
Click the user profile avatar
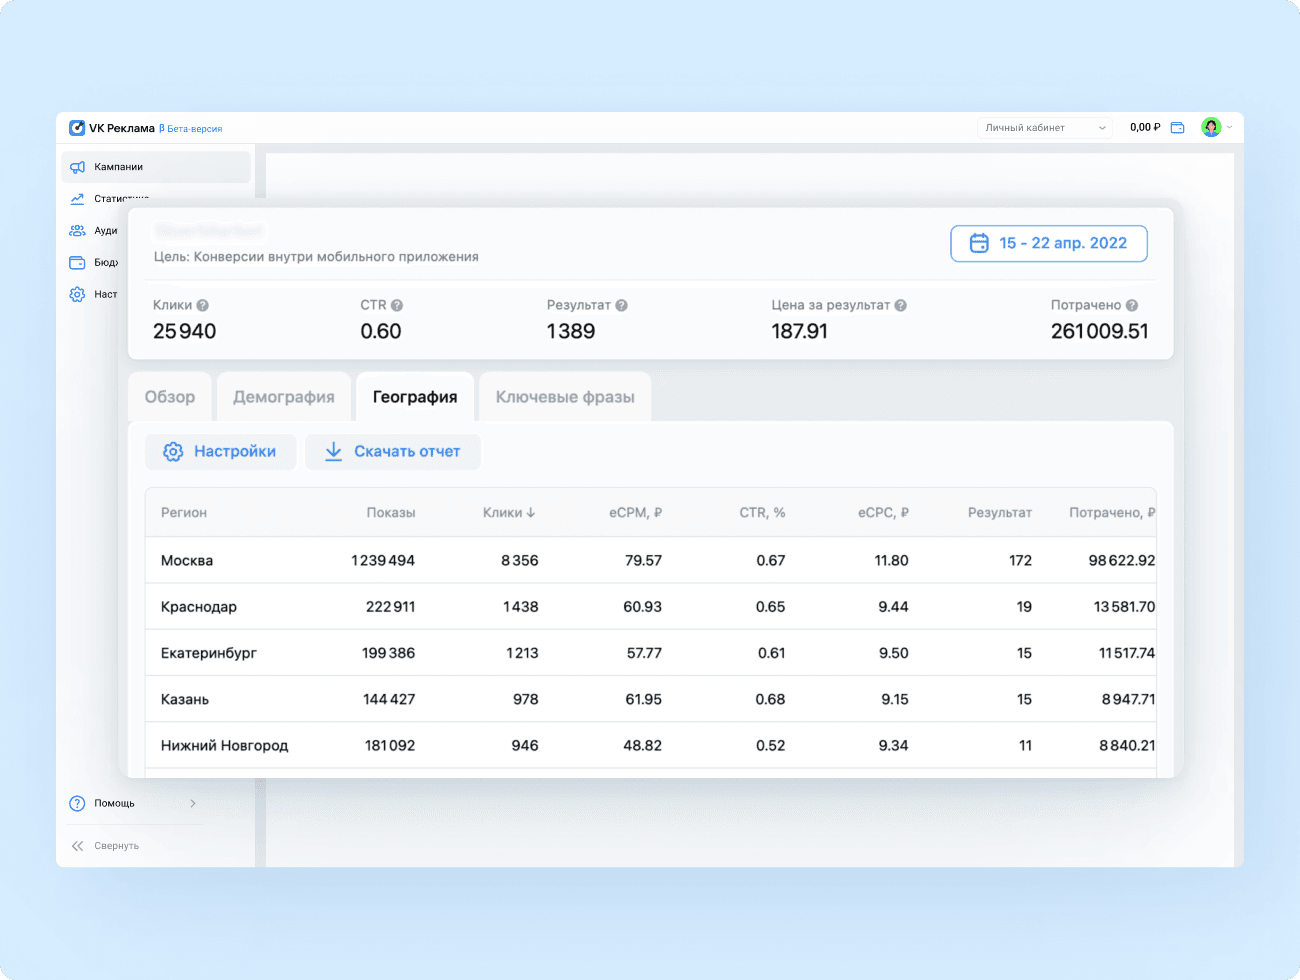[x=1211, y=127]
